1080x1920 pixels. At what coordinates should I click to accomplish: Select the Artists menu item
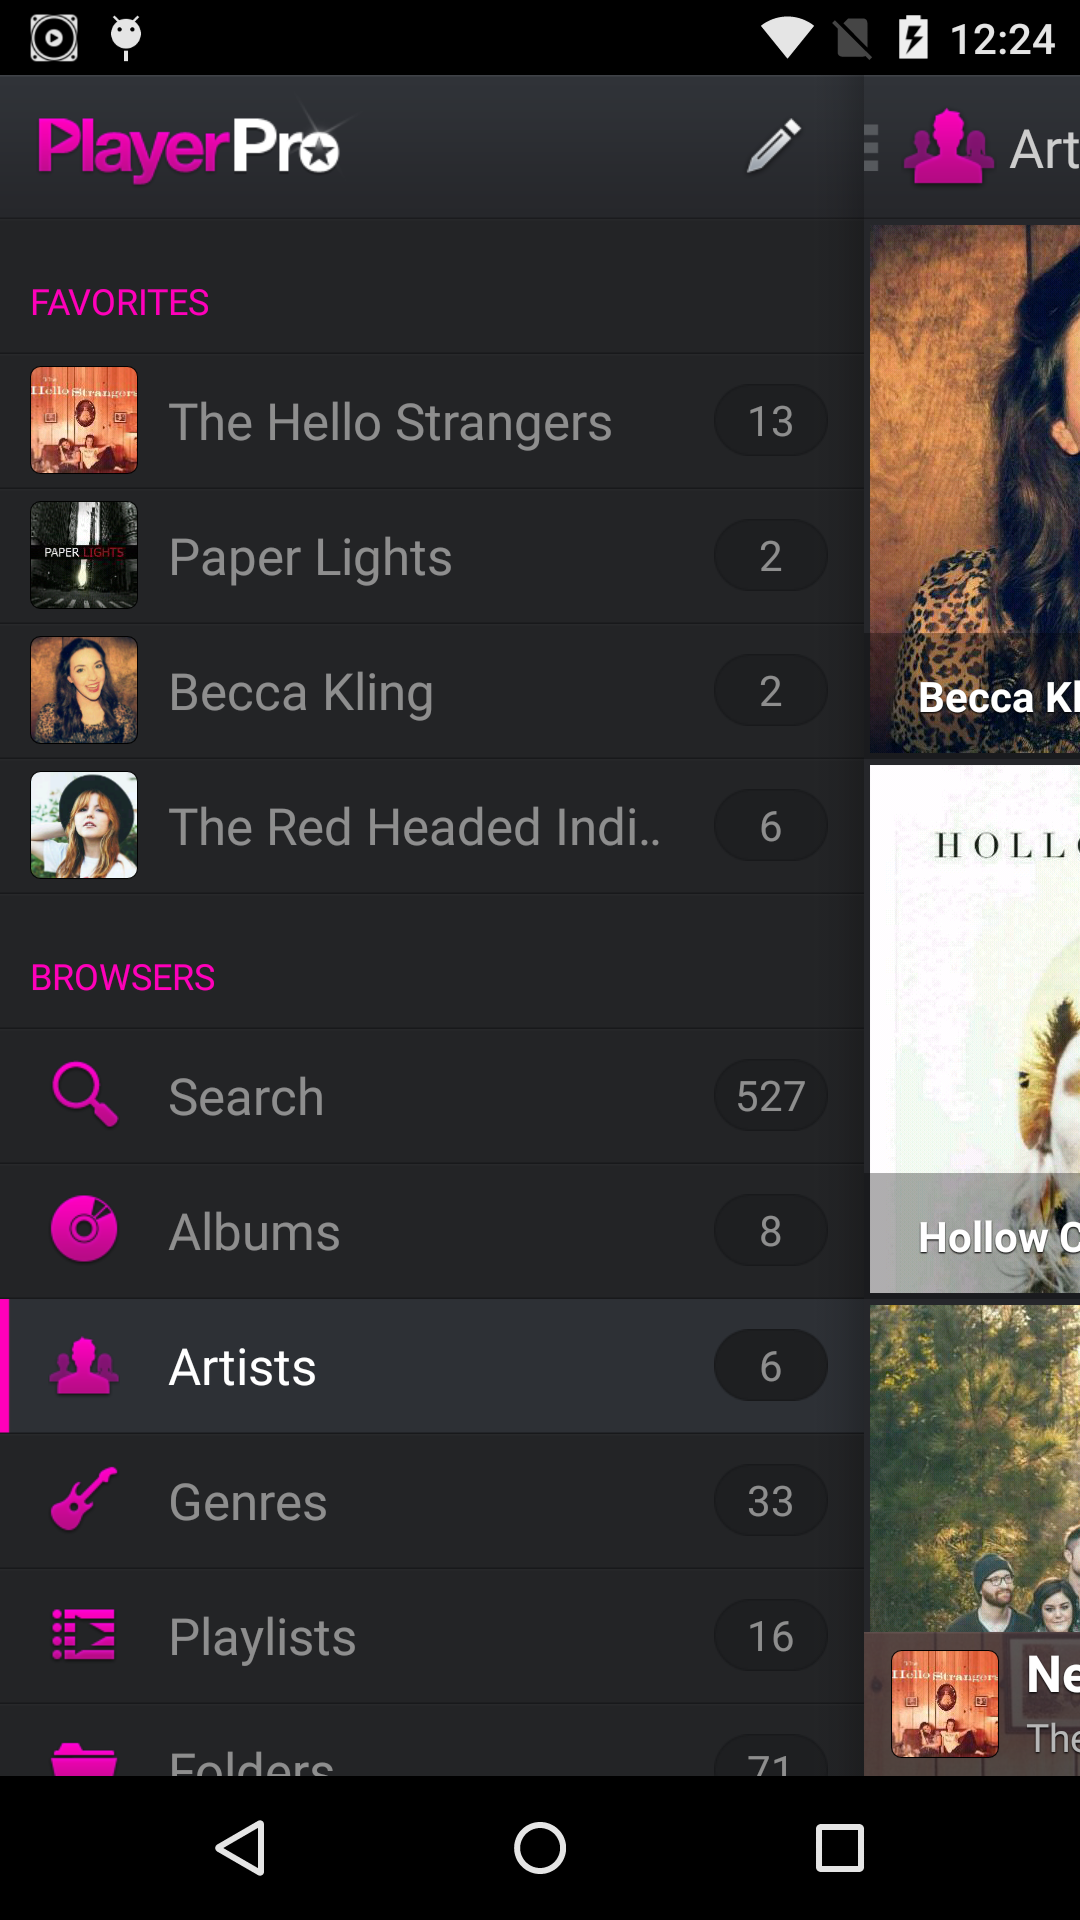[432, 1366]
